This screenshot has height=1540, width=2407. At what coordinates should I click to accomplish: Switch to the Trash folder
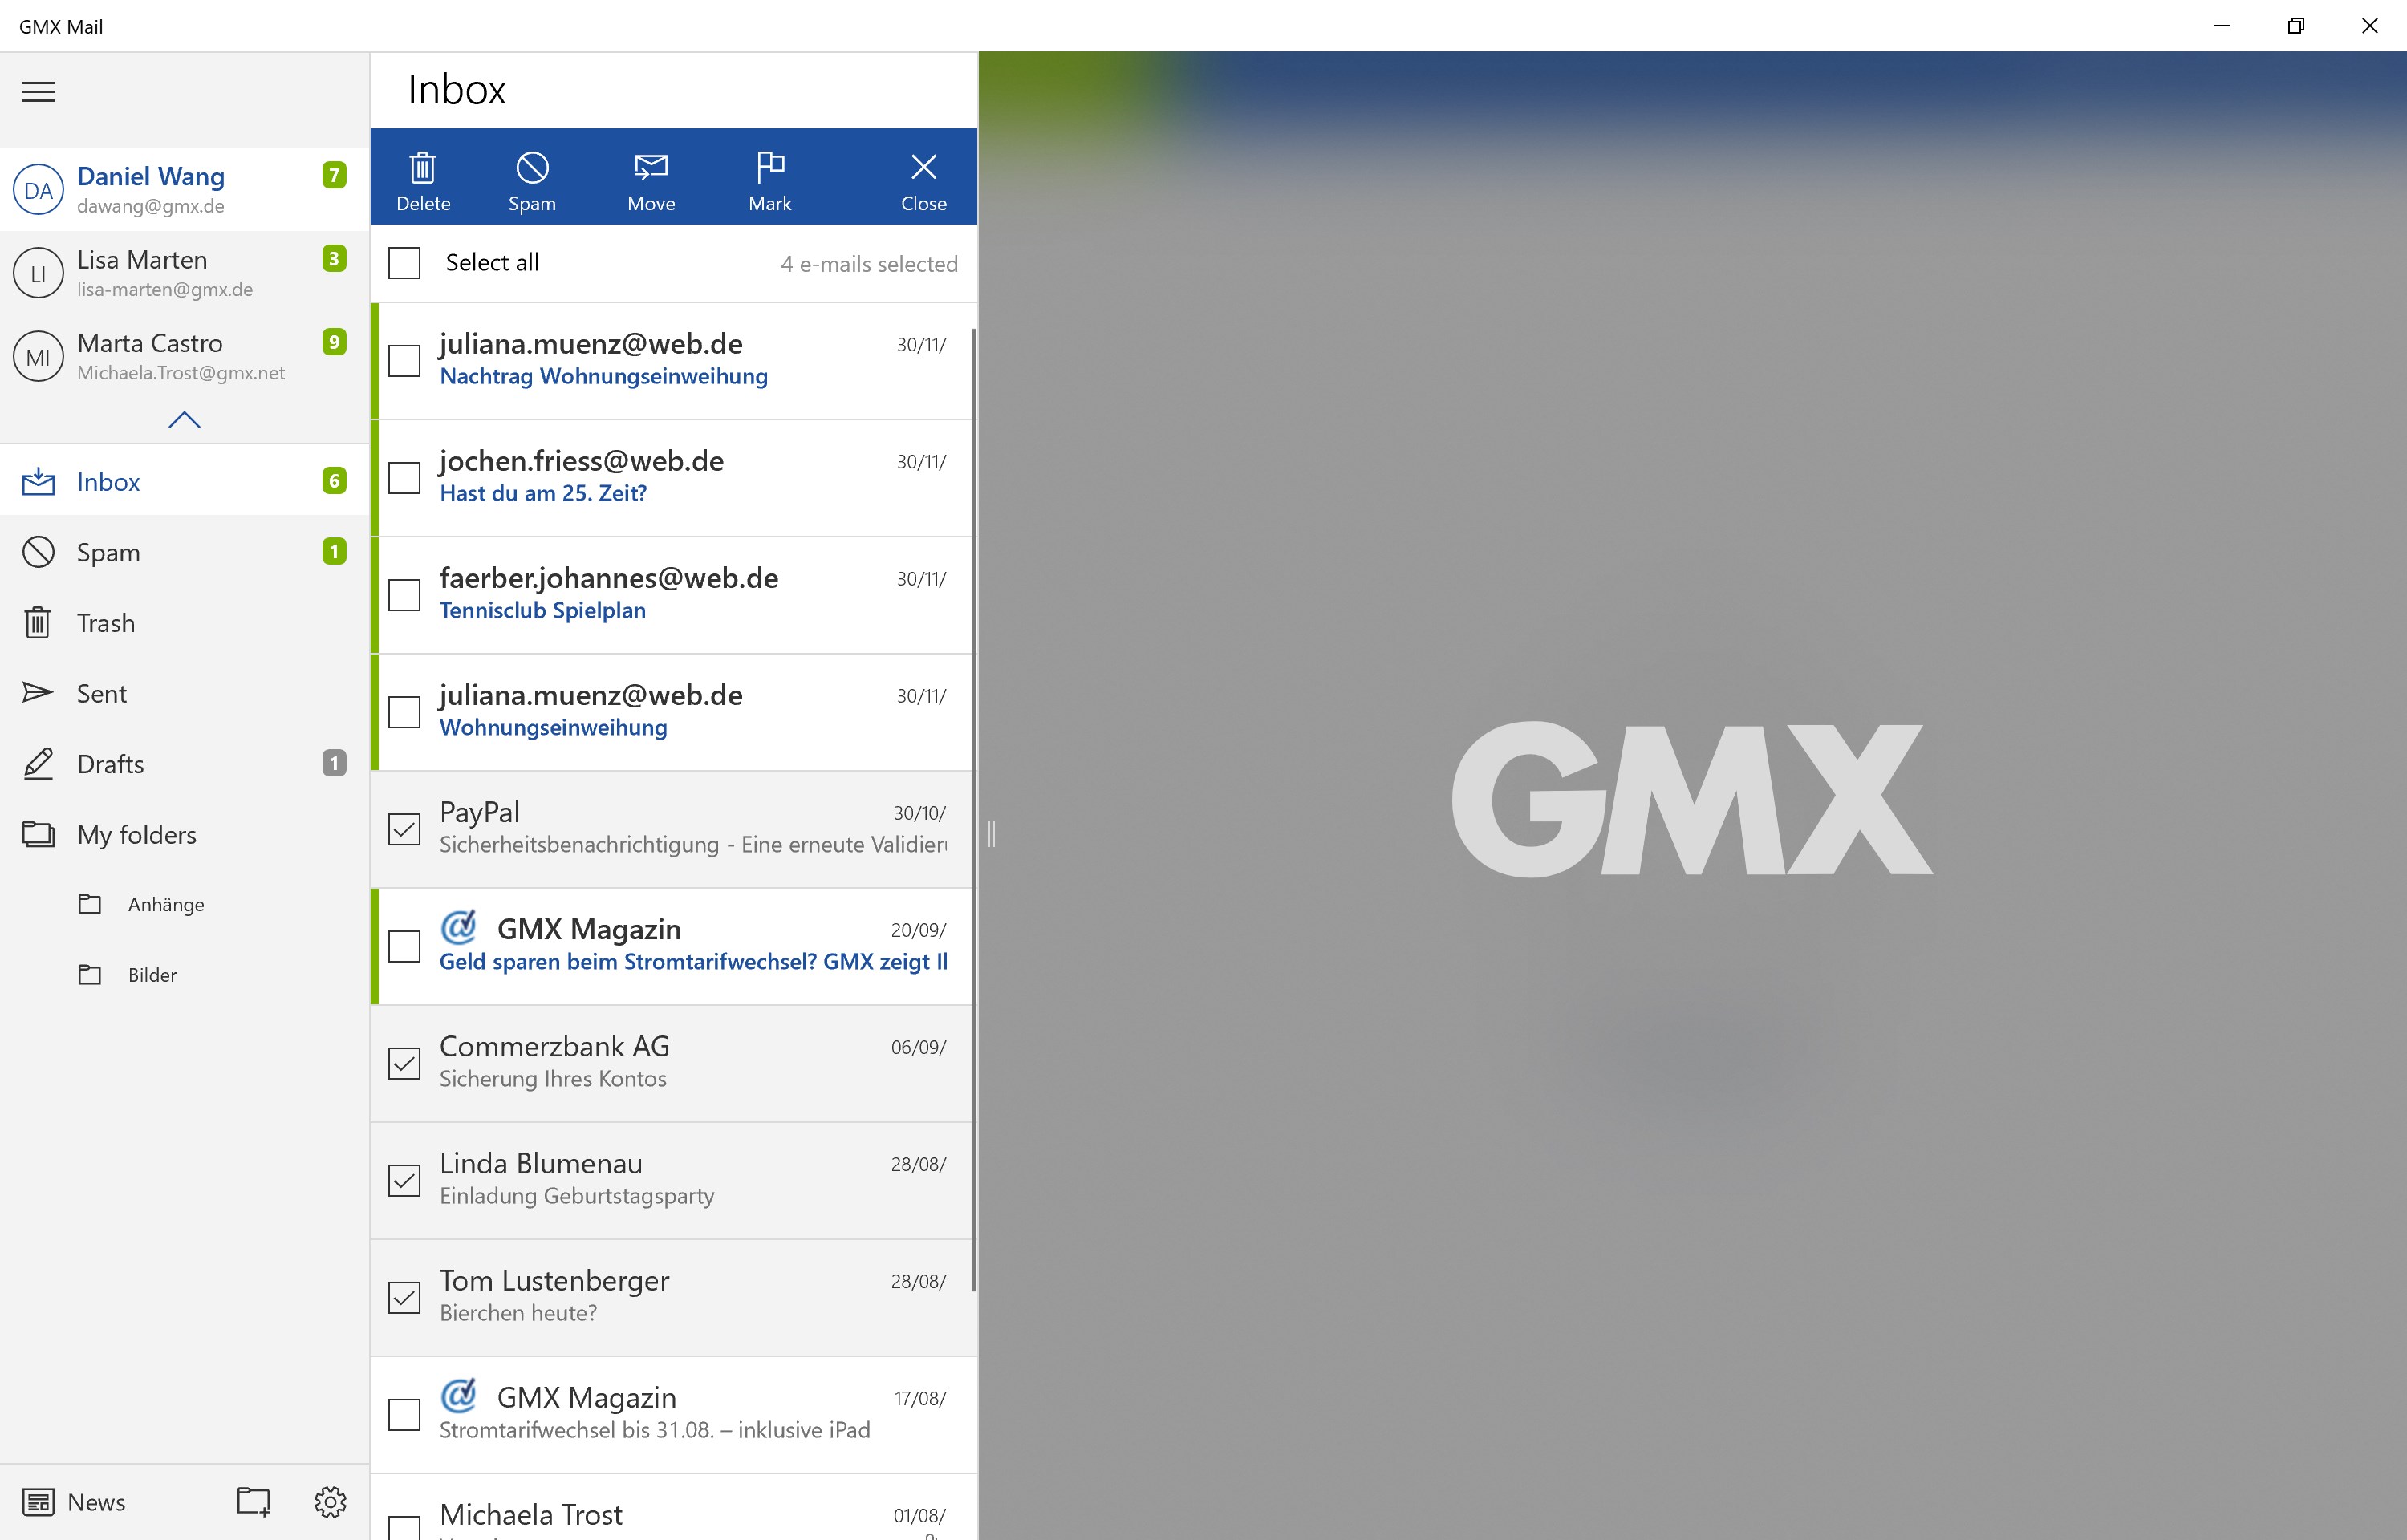pyautogui.click(x=106, y=622)
